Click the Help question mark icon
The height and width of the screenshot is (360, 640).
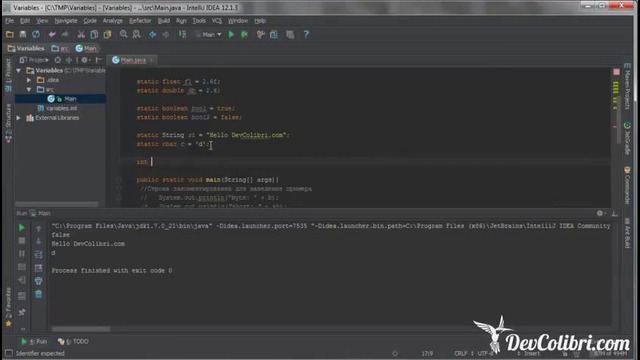306,35
